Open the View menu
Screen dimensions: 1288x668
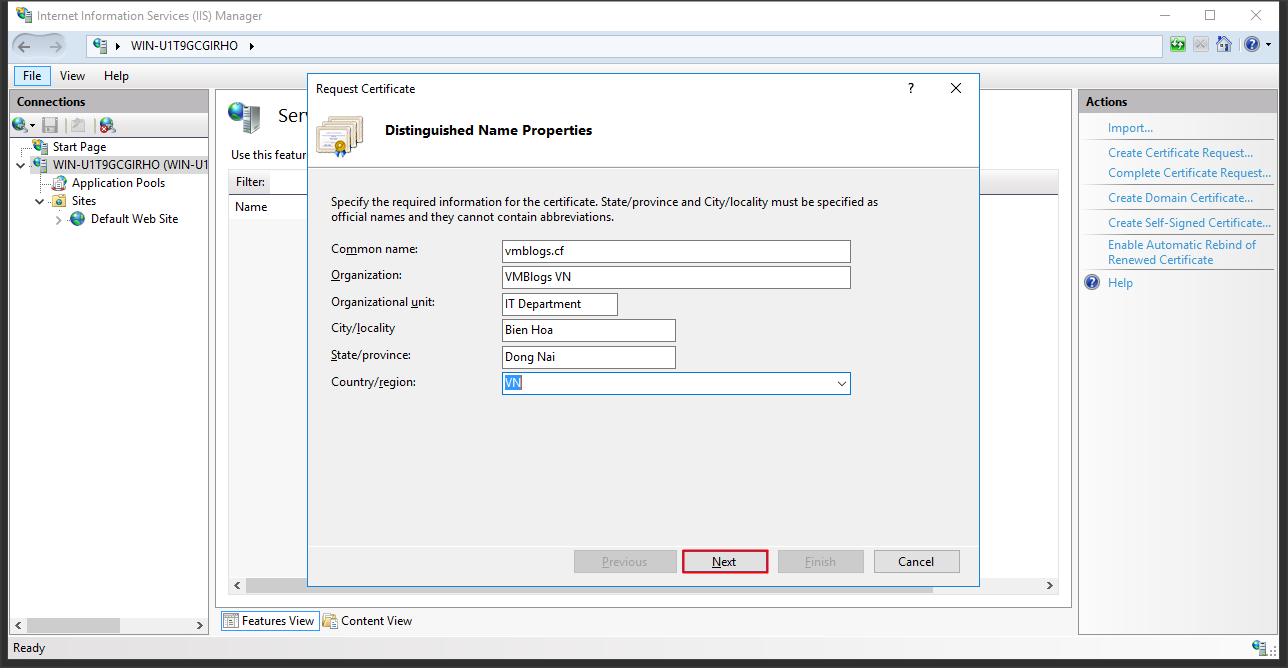(x=72, y=76)
